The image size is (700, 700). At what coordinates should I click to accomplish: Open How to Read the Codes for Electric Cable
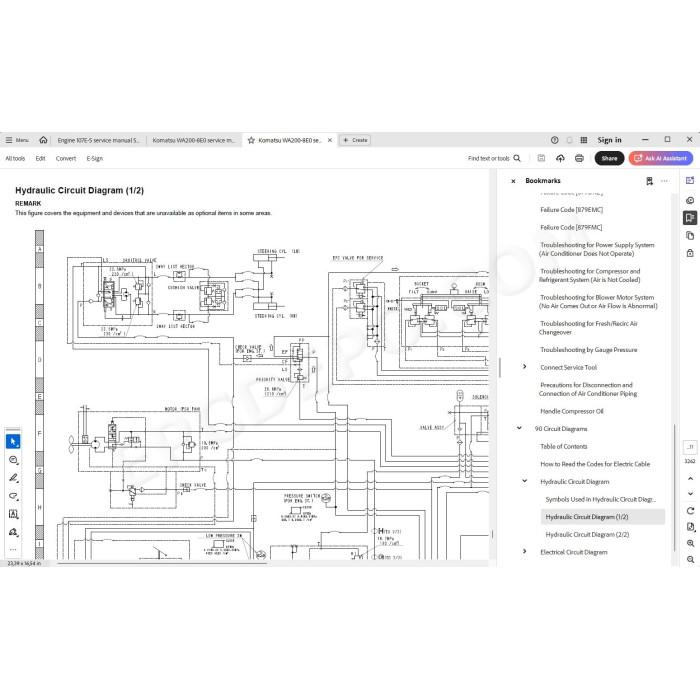(595, 464)
